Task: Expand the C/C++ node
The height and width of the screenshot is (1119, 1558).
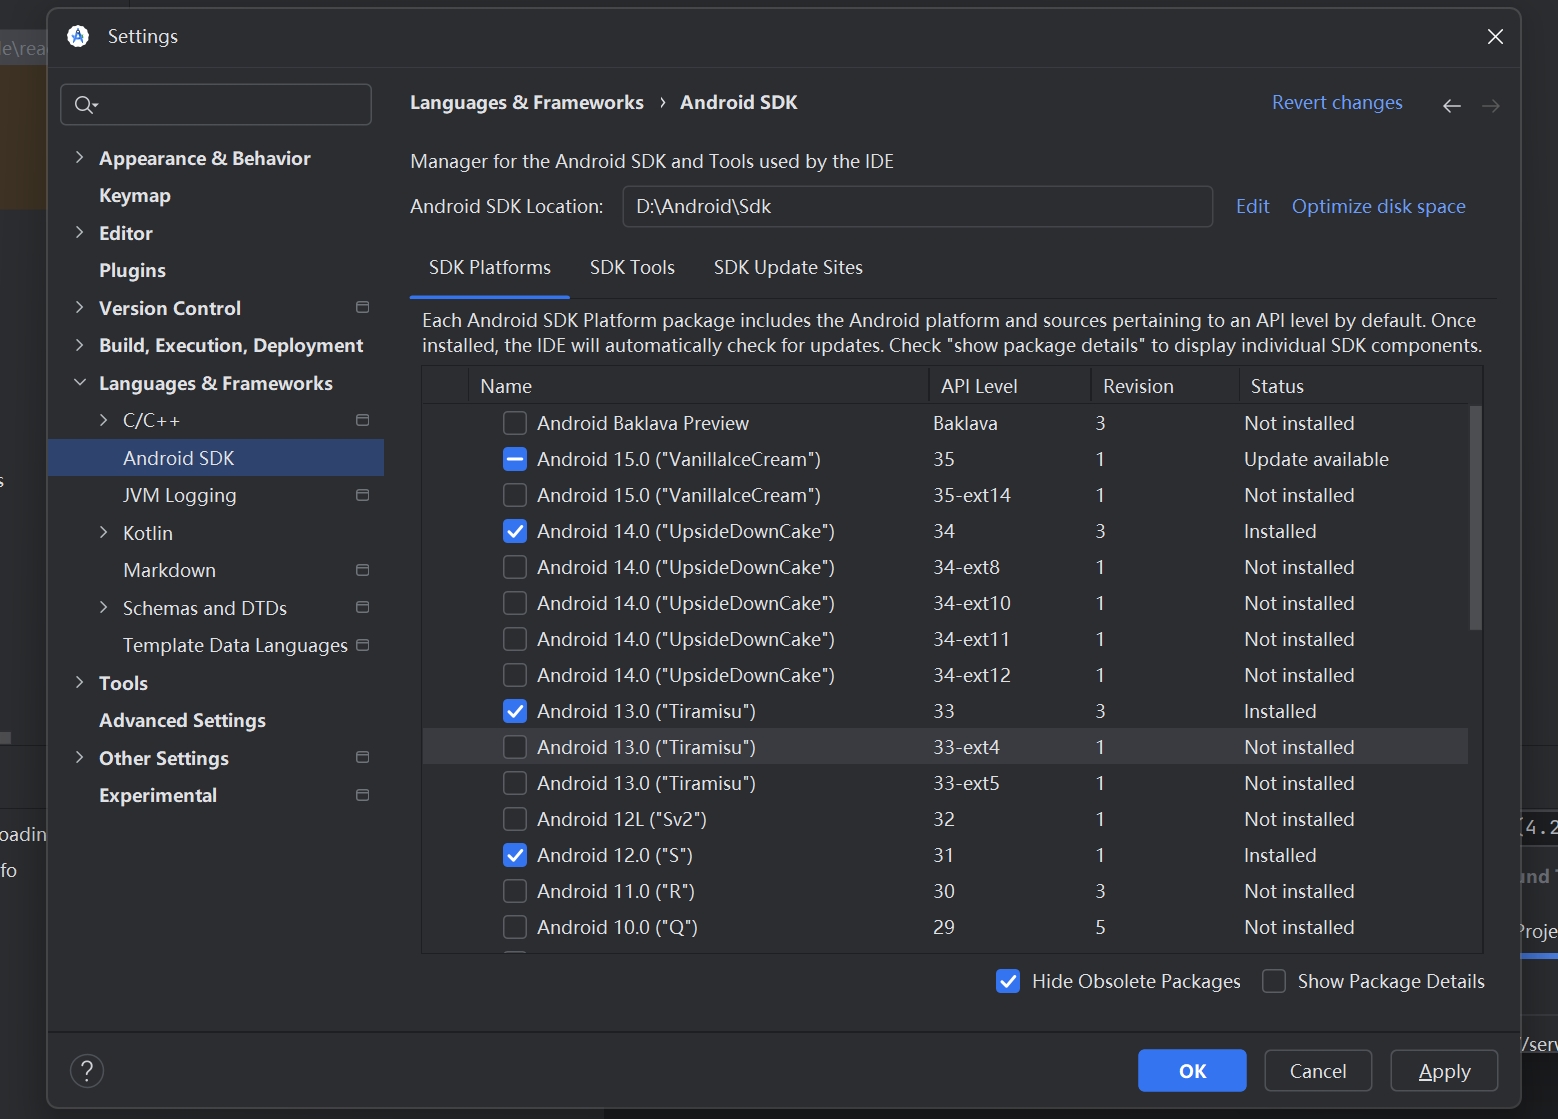Action: point(104,420)
